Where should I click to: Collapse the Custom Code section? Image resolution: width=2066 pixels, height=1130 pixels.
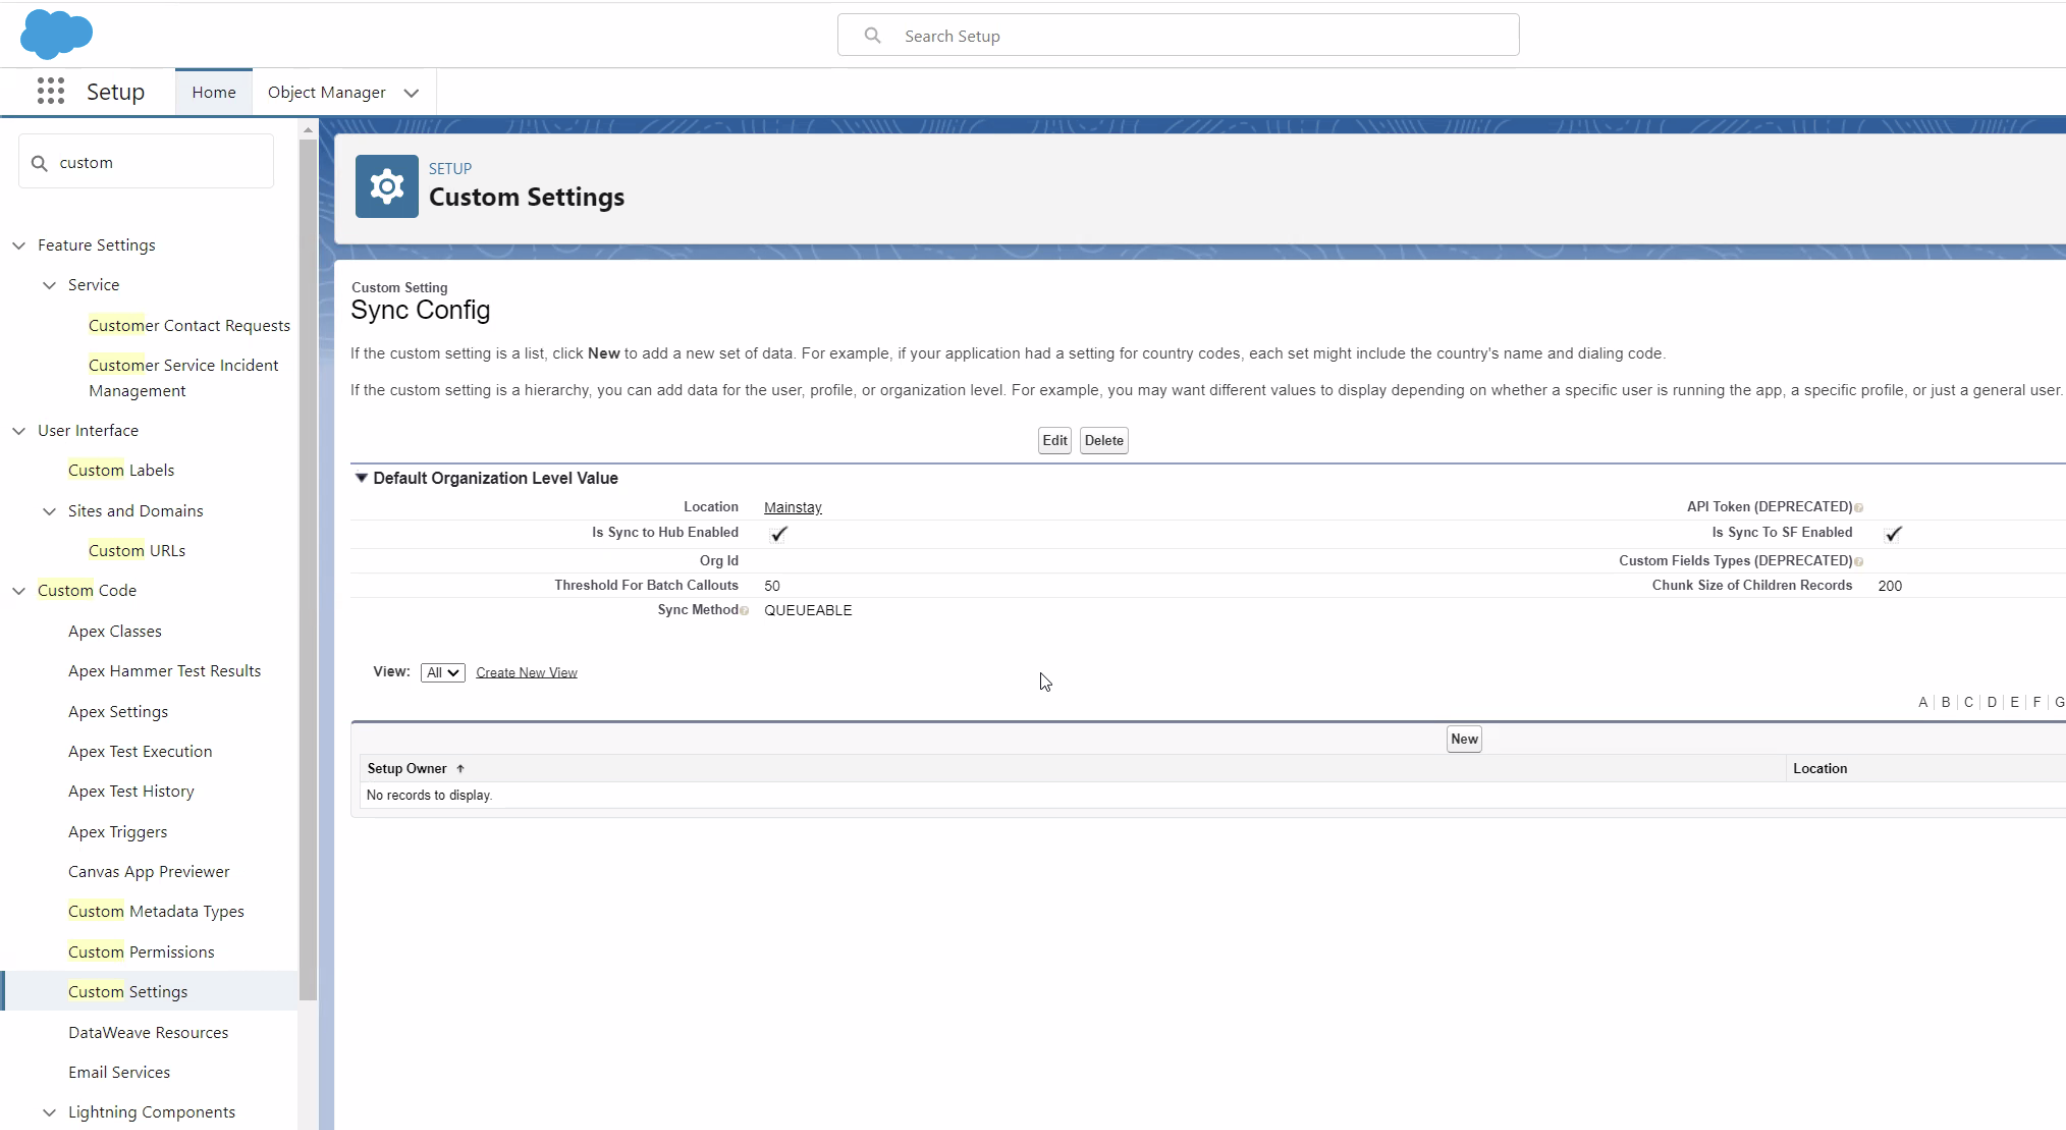click(x=19, y=591)
